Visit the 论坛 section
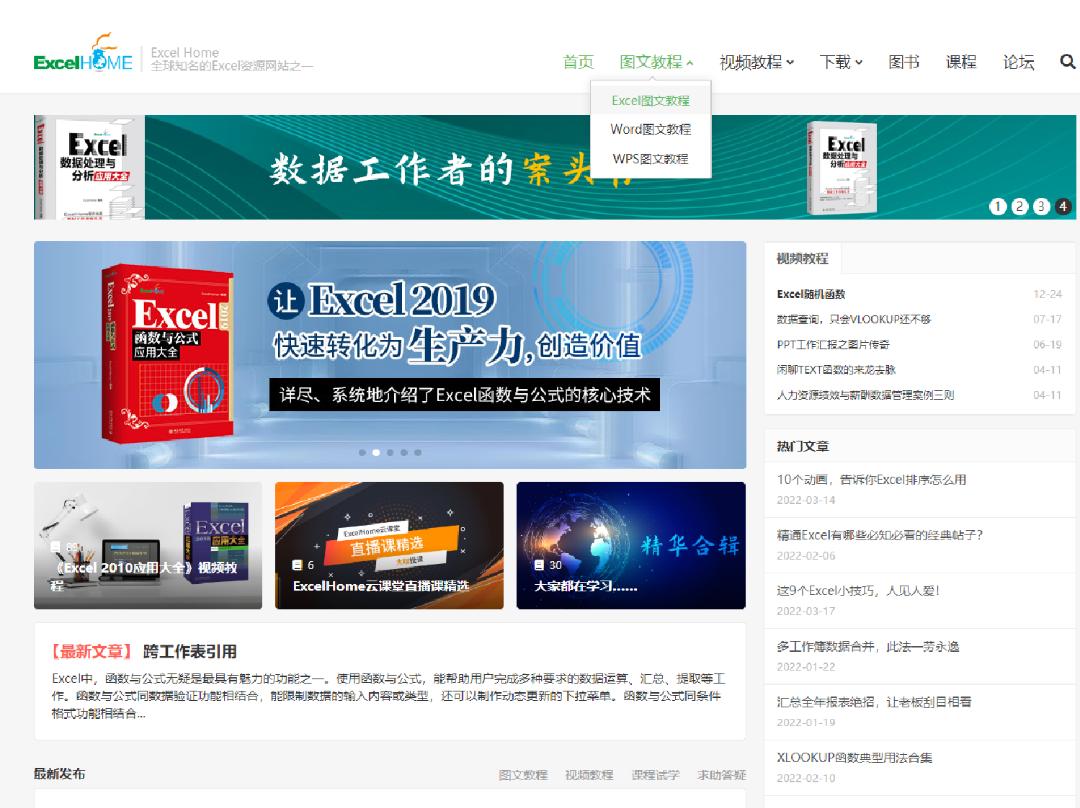 pos(1019,61)
